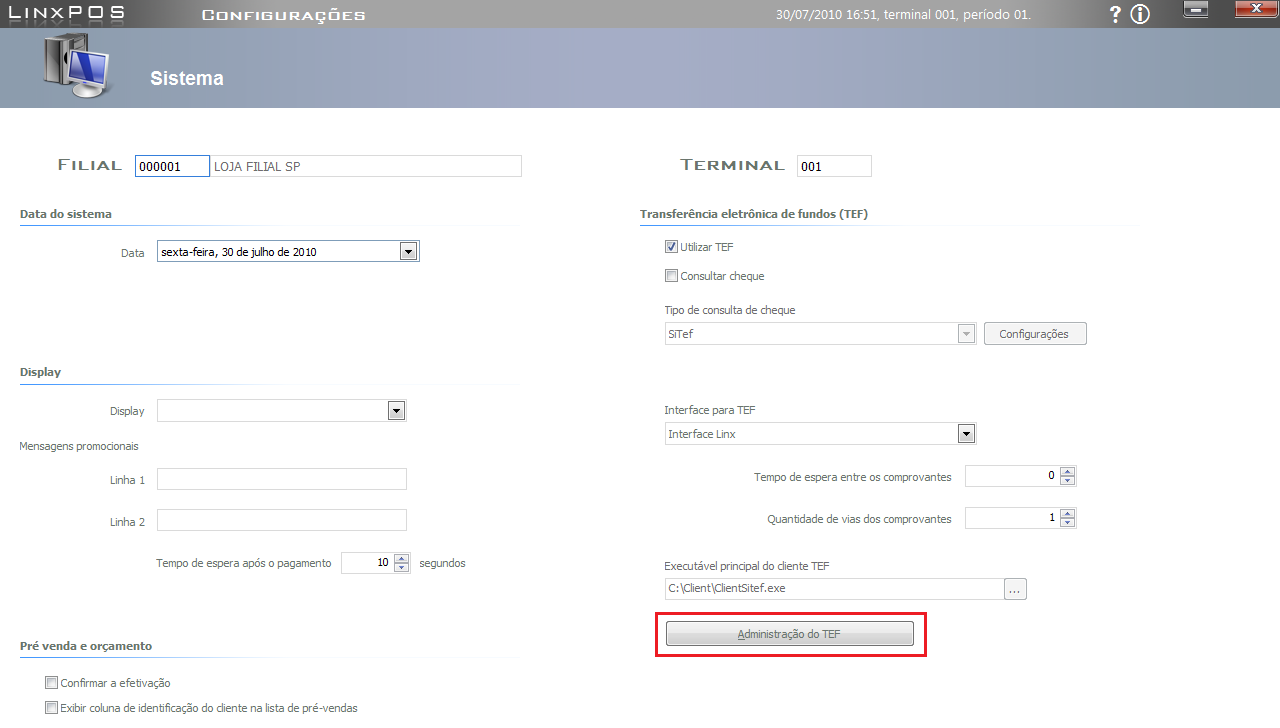Click the Data do sistema heading
The width and height of the screenshot is (1280, 728).
click(x=66, y=214)
